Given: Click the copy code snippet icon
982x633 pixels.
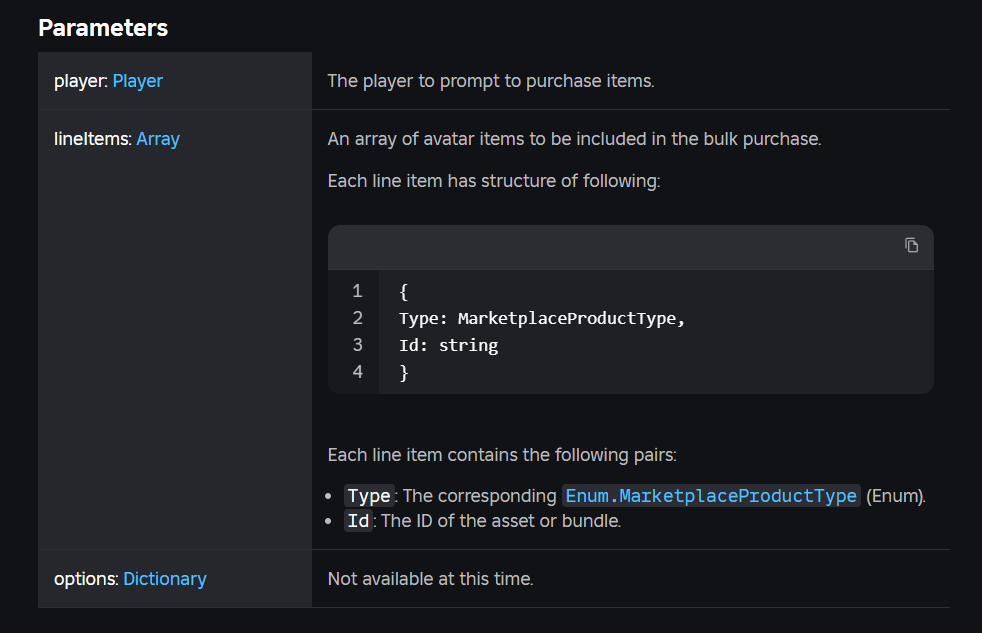Looking at the screenshot, I should pos(911,245).
